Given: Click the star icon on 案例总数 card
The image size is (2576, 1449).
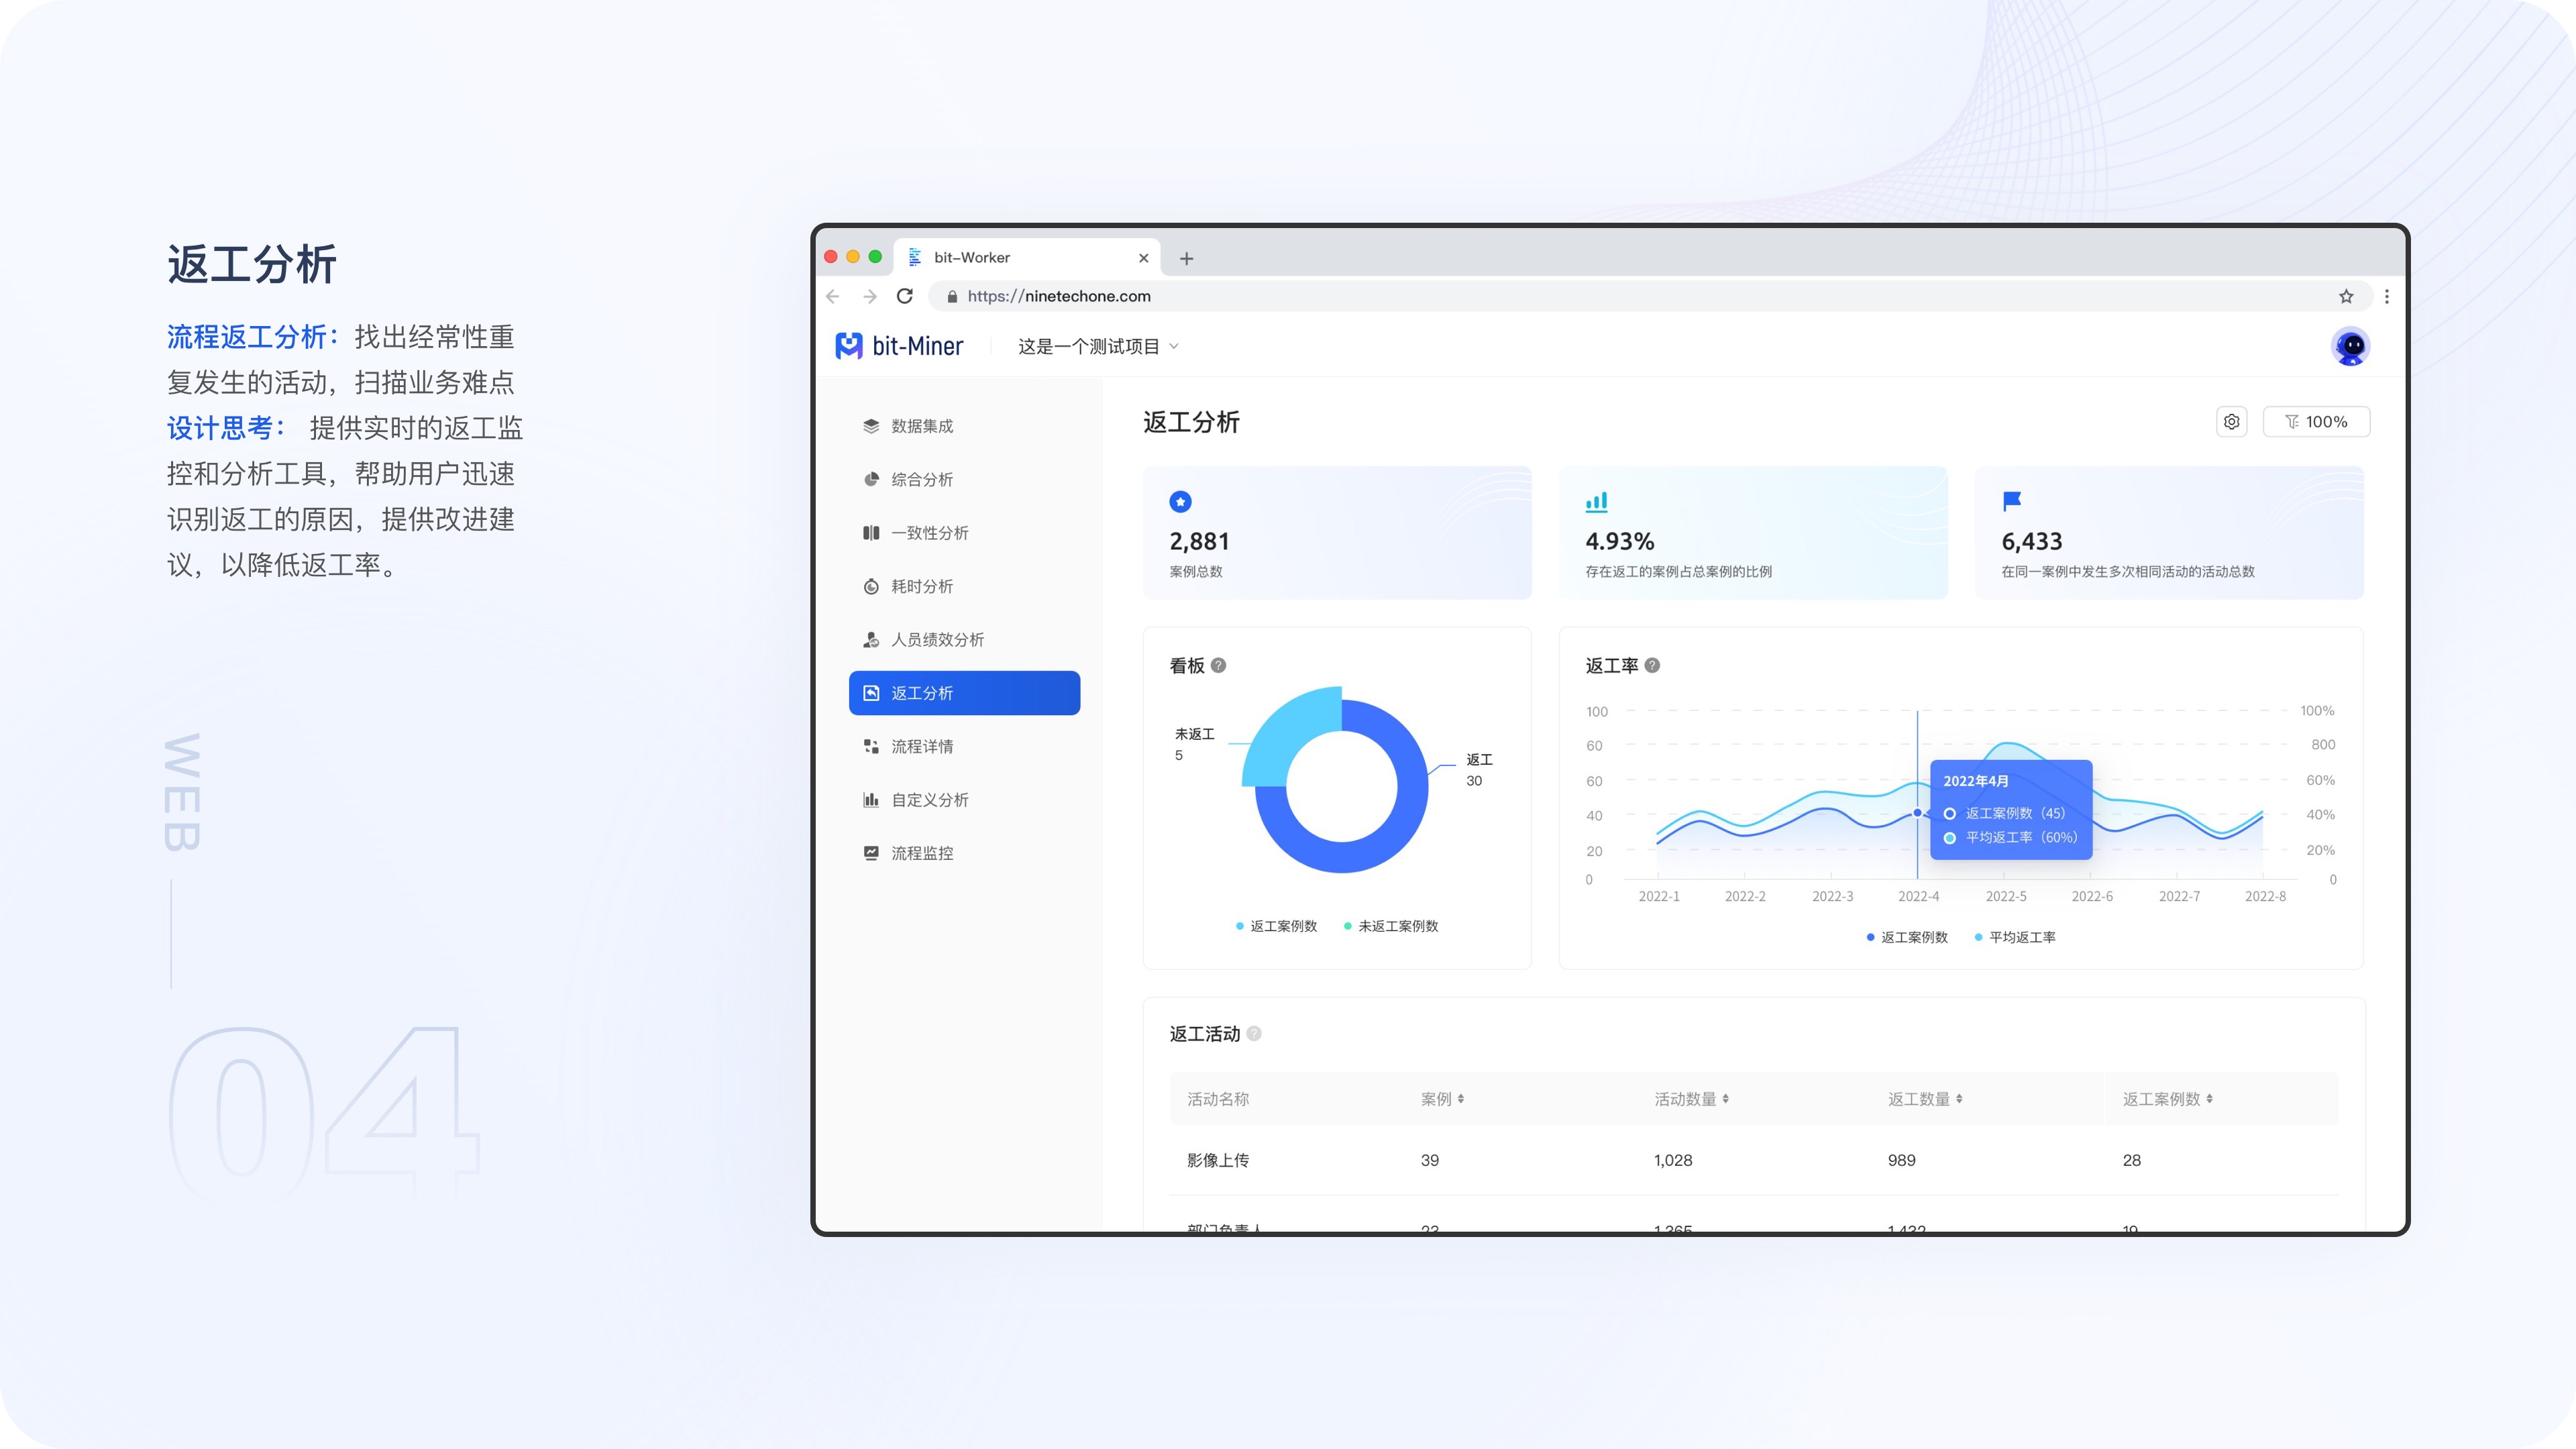Looking at the screenshot, I should 1180,501.
